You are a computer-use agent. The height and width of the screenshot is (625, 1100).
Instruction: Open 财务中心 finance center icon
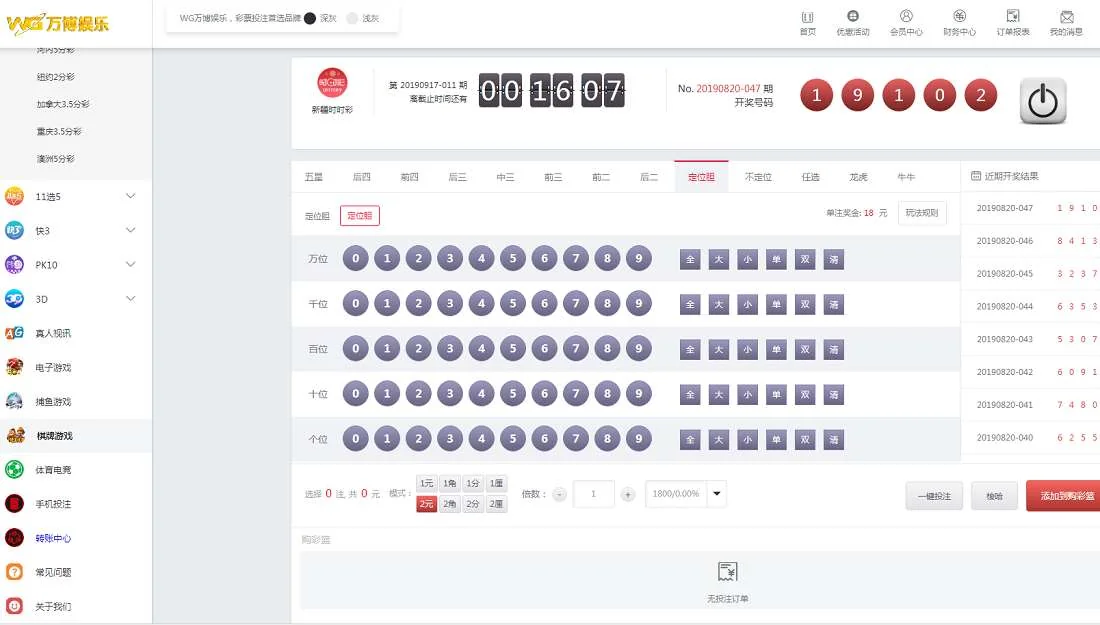[x=959, y=17]
